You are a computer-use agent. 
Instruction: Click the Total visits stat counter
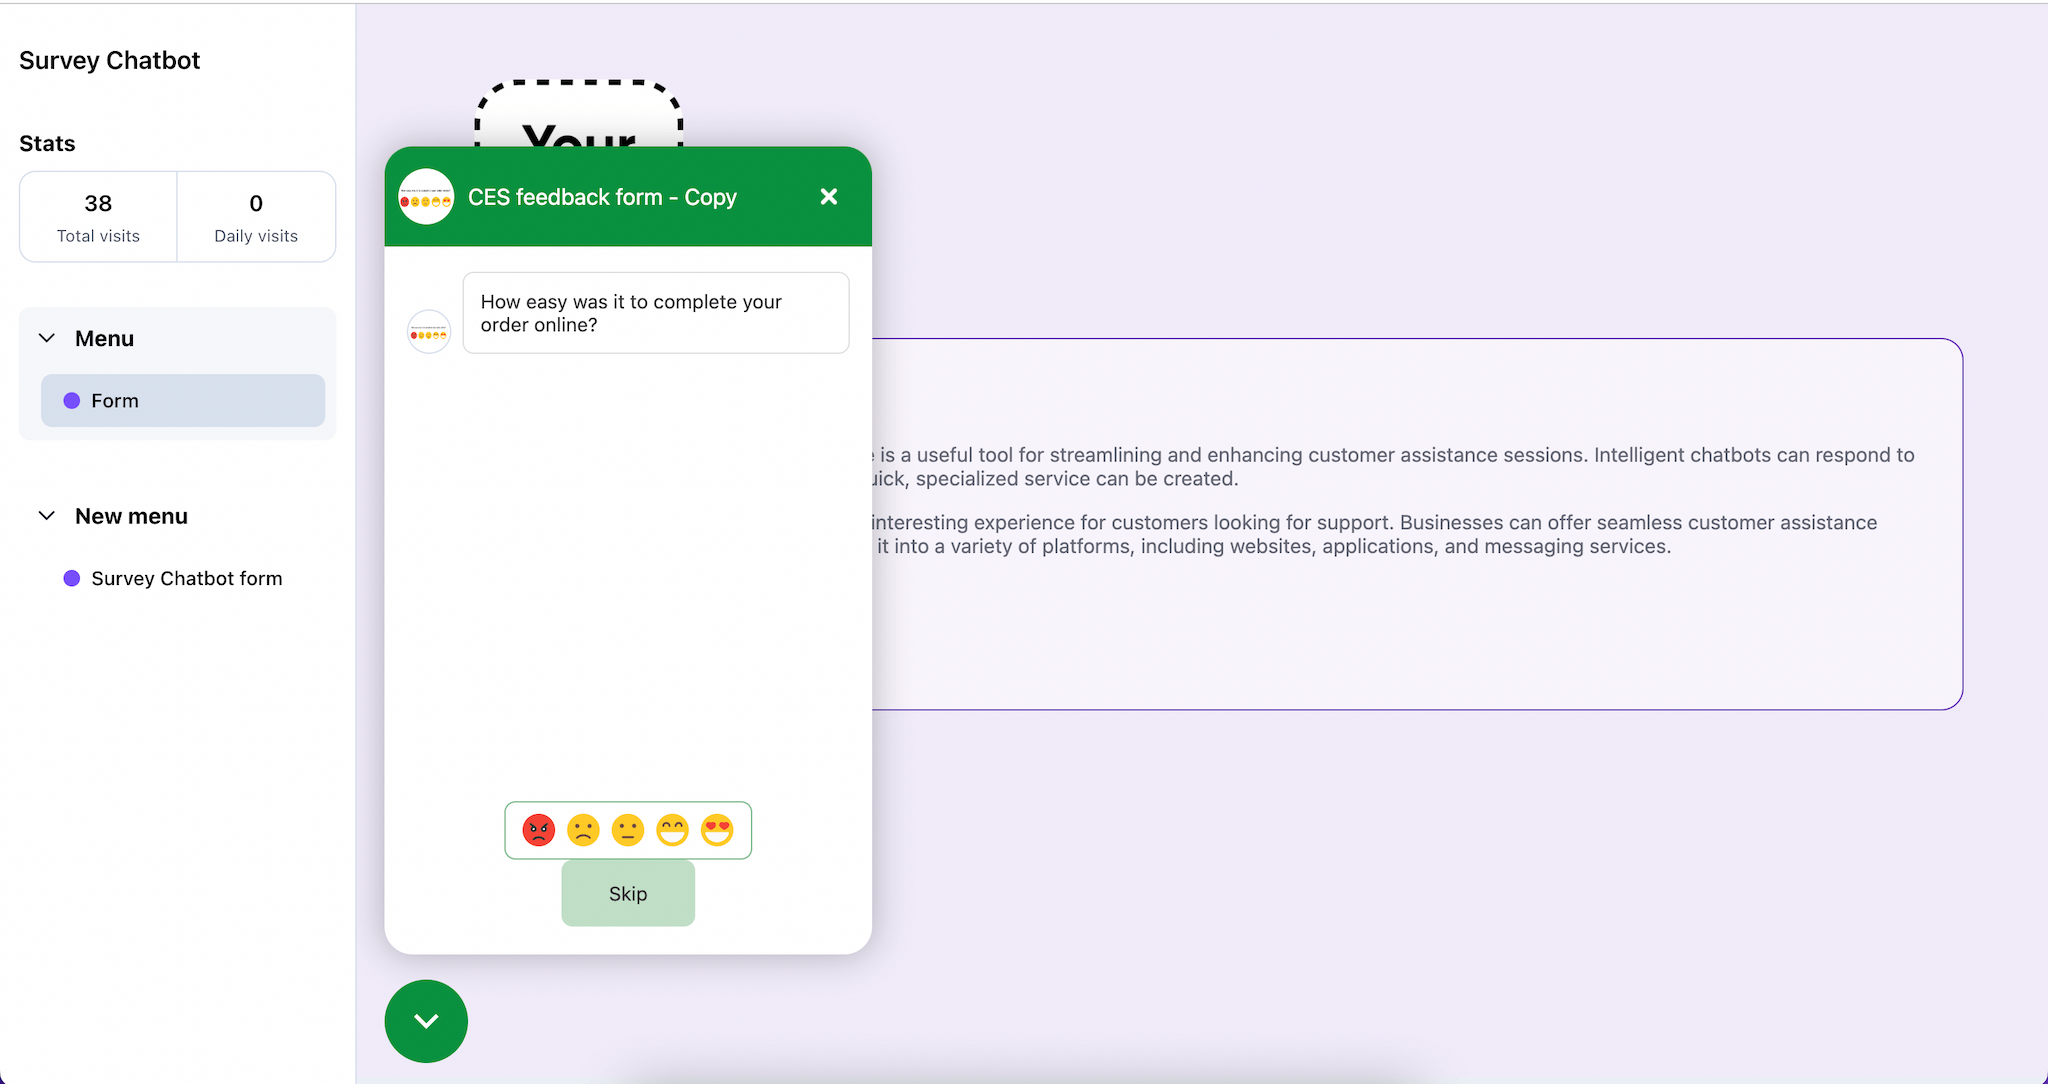click(98, 217)
